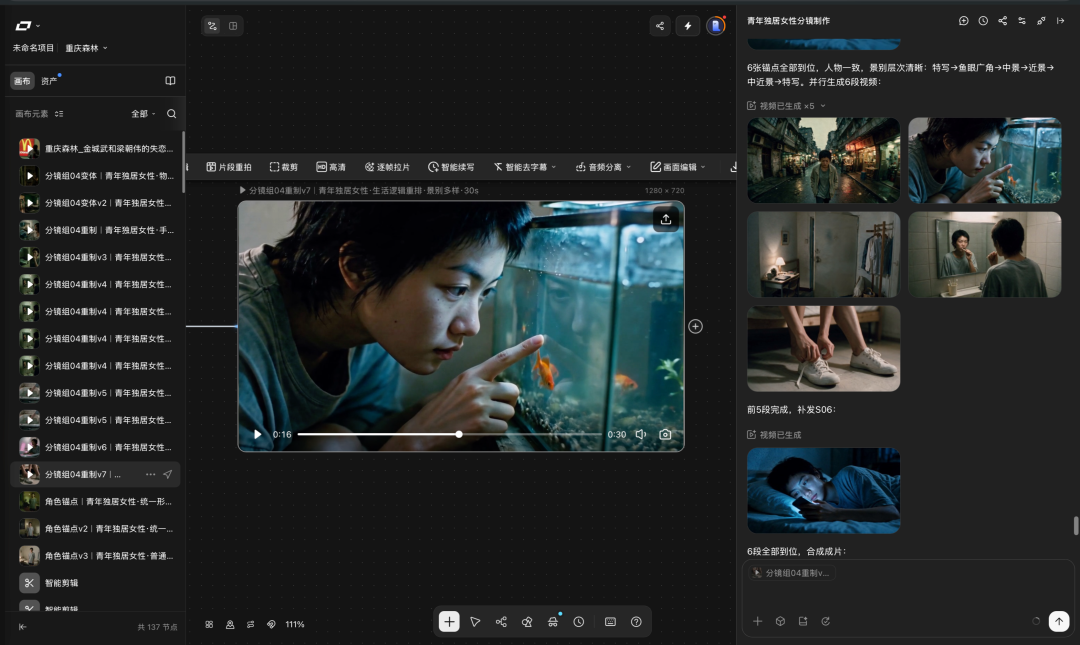Send message with the up arrow button
Viewport: 1080px width, 645px height.
point(1059,621)
